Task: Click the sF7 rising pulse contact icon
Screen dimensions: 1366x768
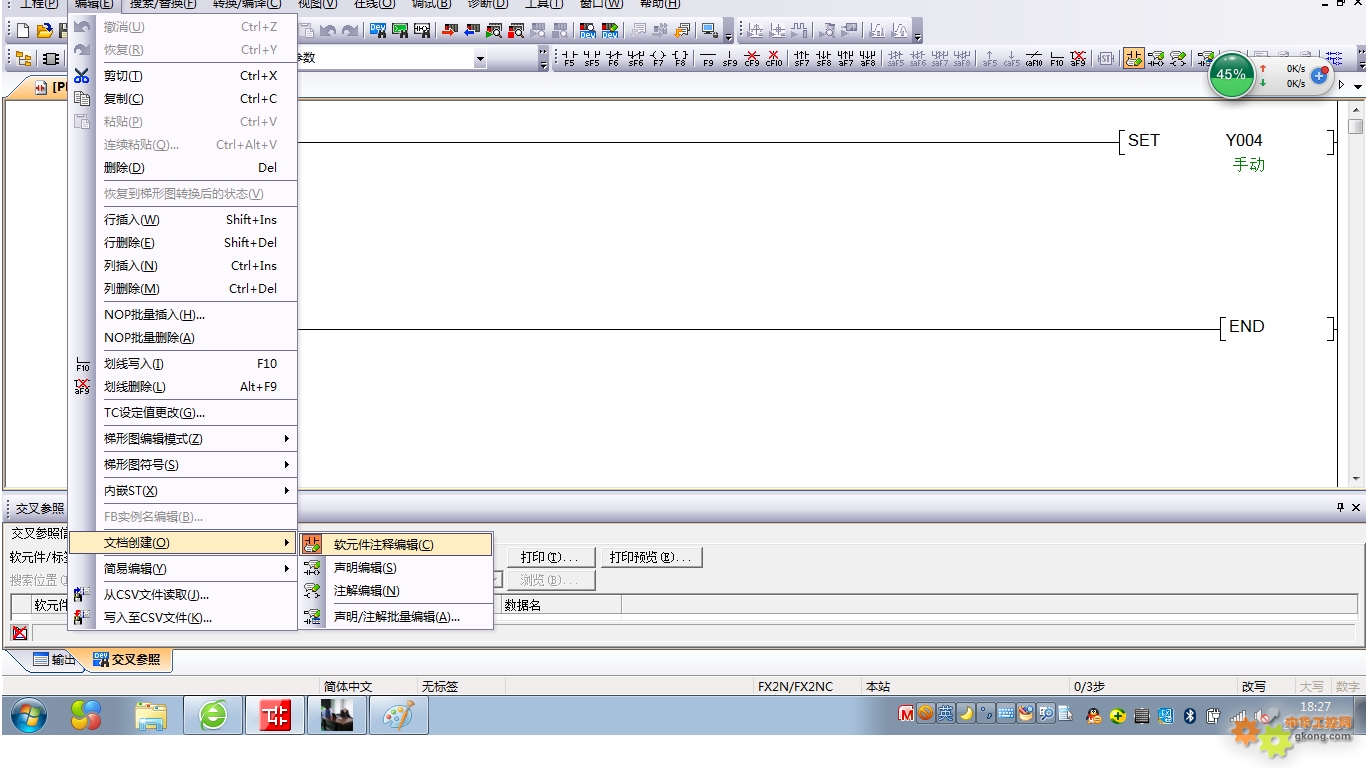Action: (802, 59)
